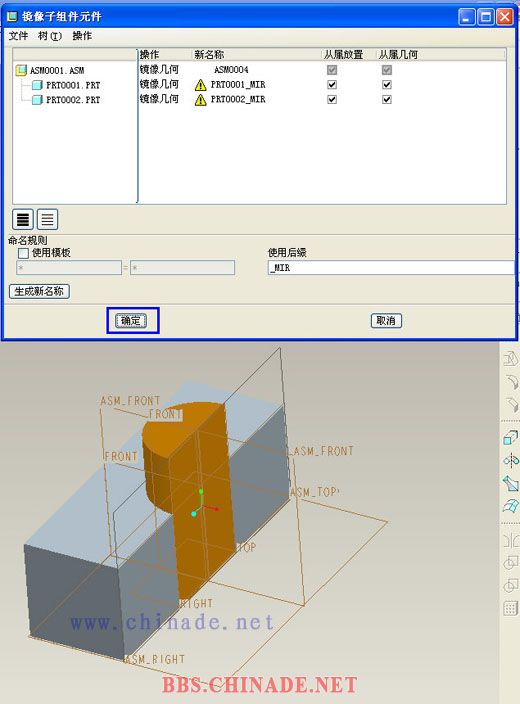Viewport: 520px width, 704px height.
Task: Click the mirror tool icon in right toolbar
Action: coord(511,540)
